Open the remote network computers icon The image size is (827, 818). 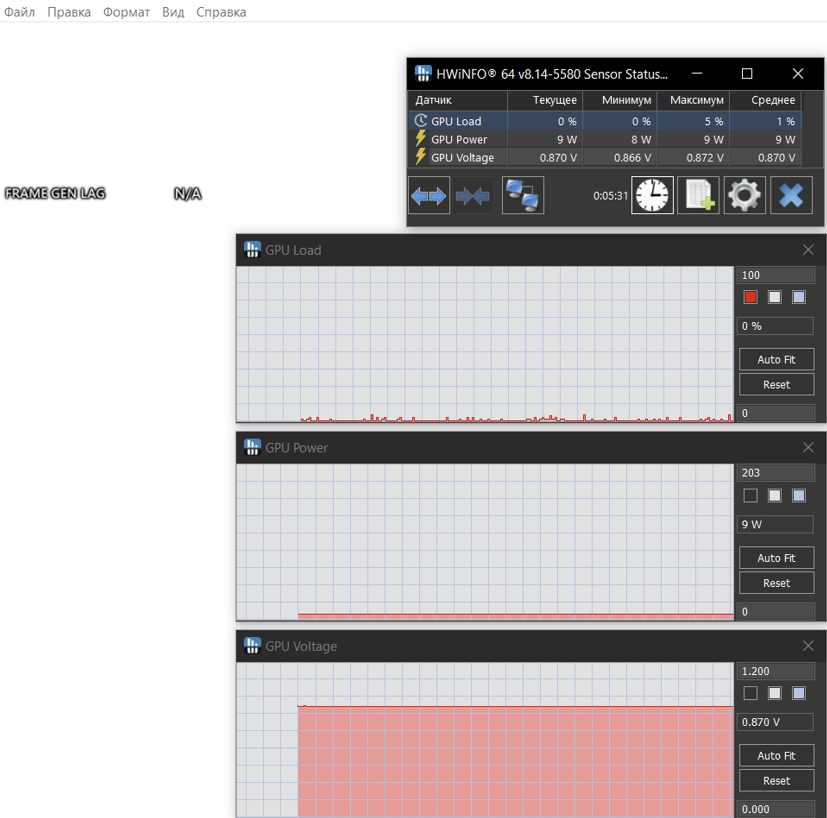523,196
